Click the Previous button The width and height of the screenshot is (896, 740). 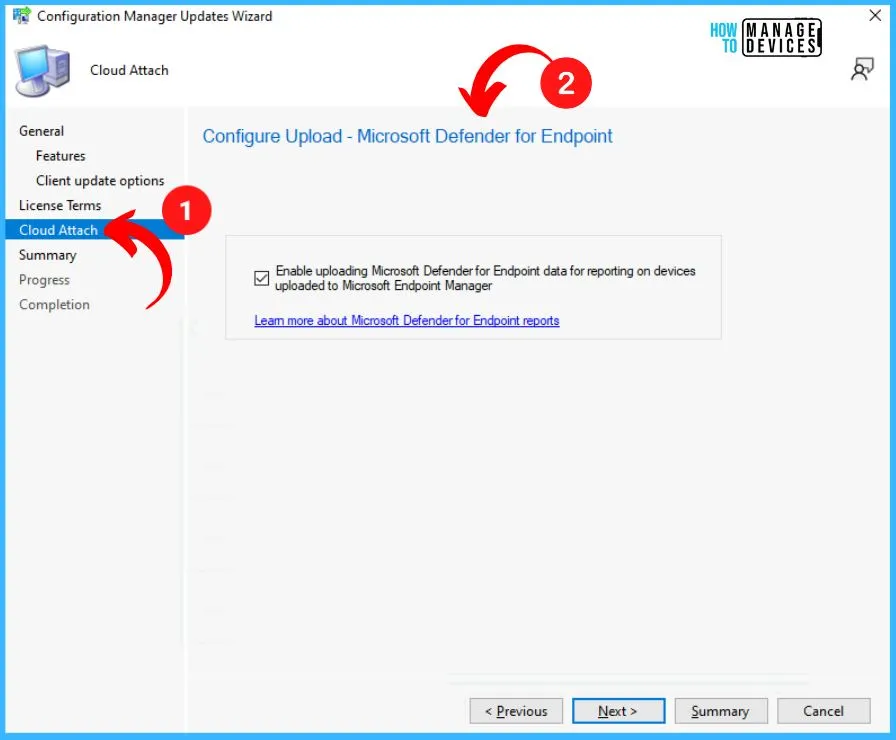516,711
